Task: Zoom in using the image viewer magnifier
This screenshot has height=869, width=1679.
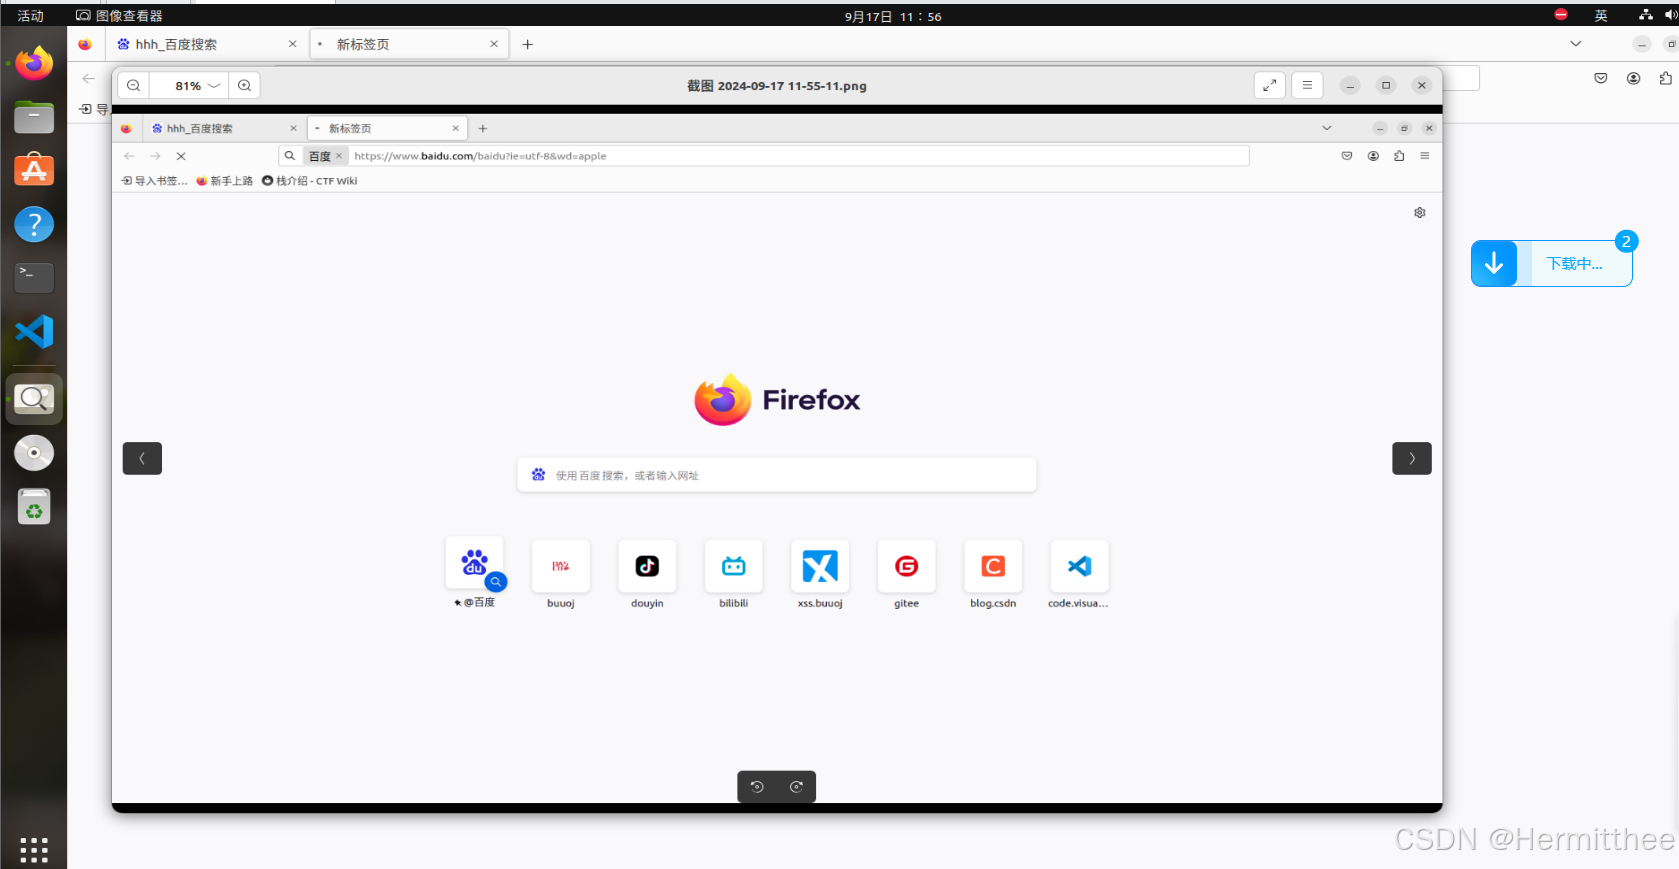Action: (245, 86)
